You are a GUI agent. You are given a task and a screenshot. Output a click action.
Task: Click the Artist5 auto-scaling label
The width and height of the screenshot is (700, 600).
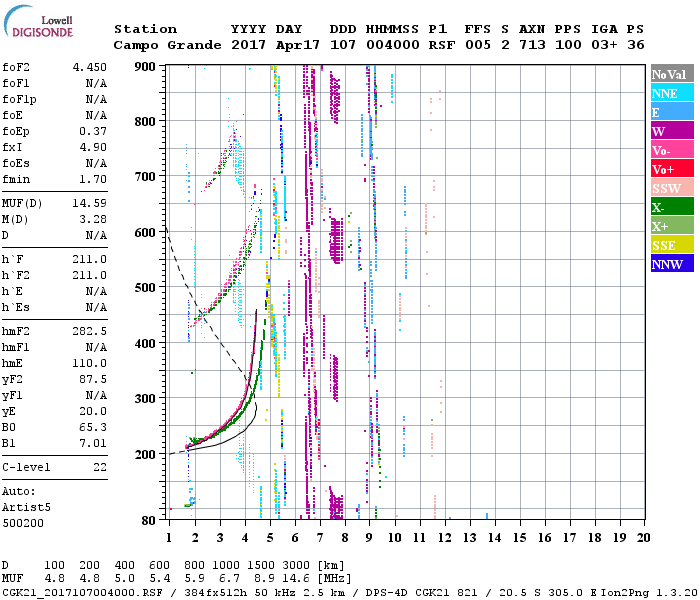[26, 508]
